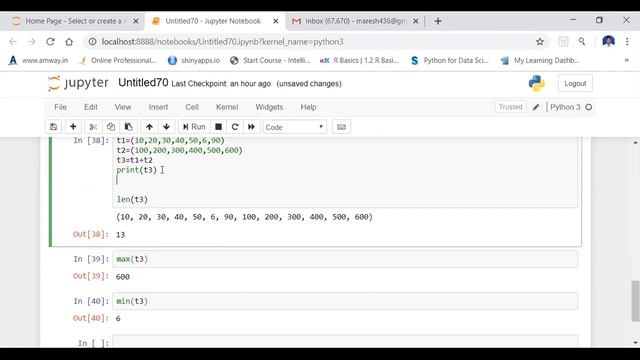Click the Logout button

coord(575,83)
